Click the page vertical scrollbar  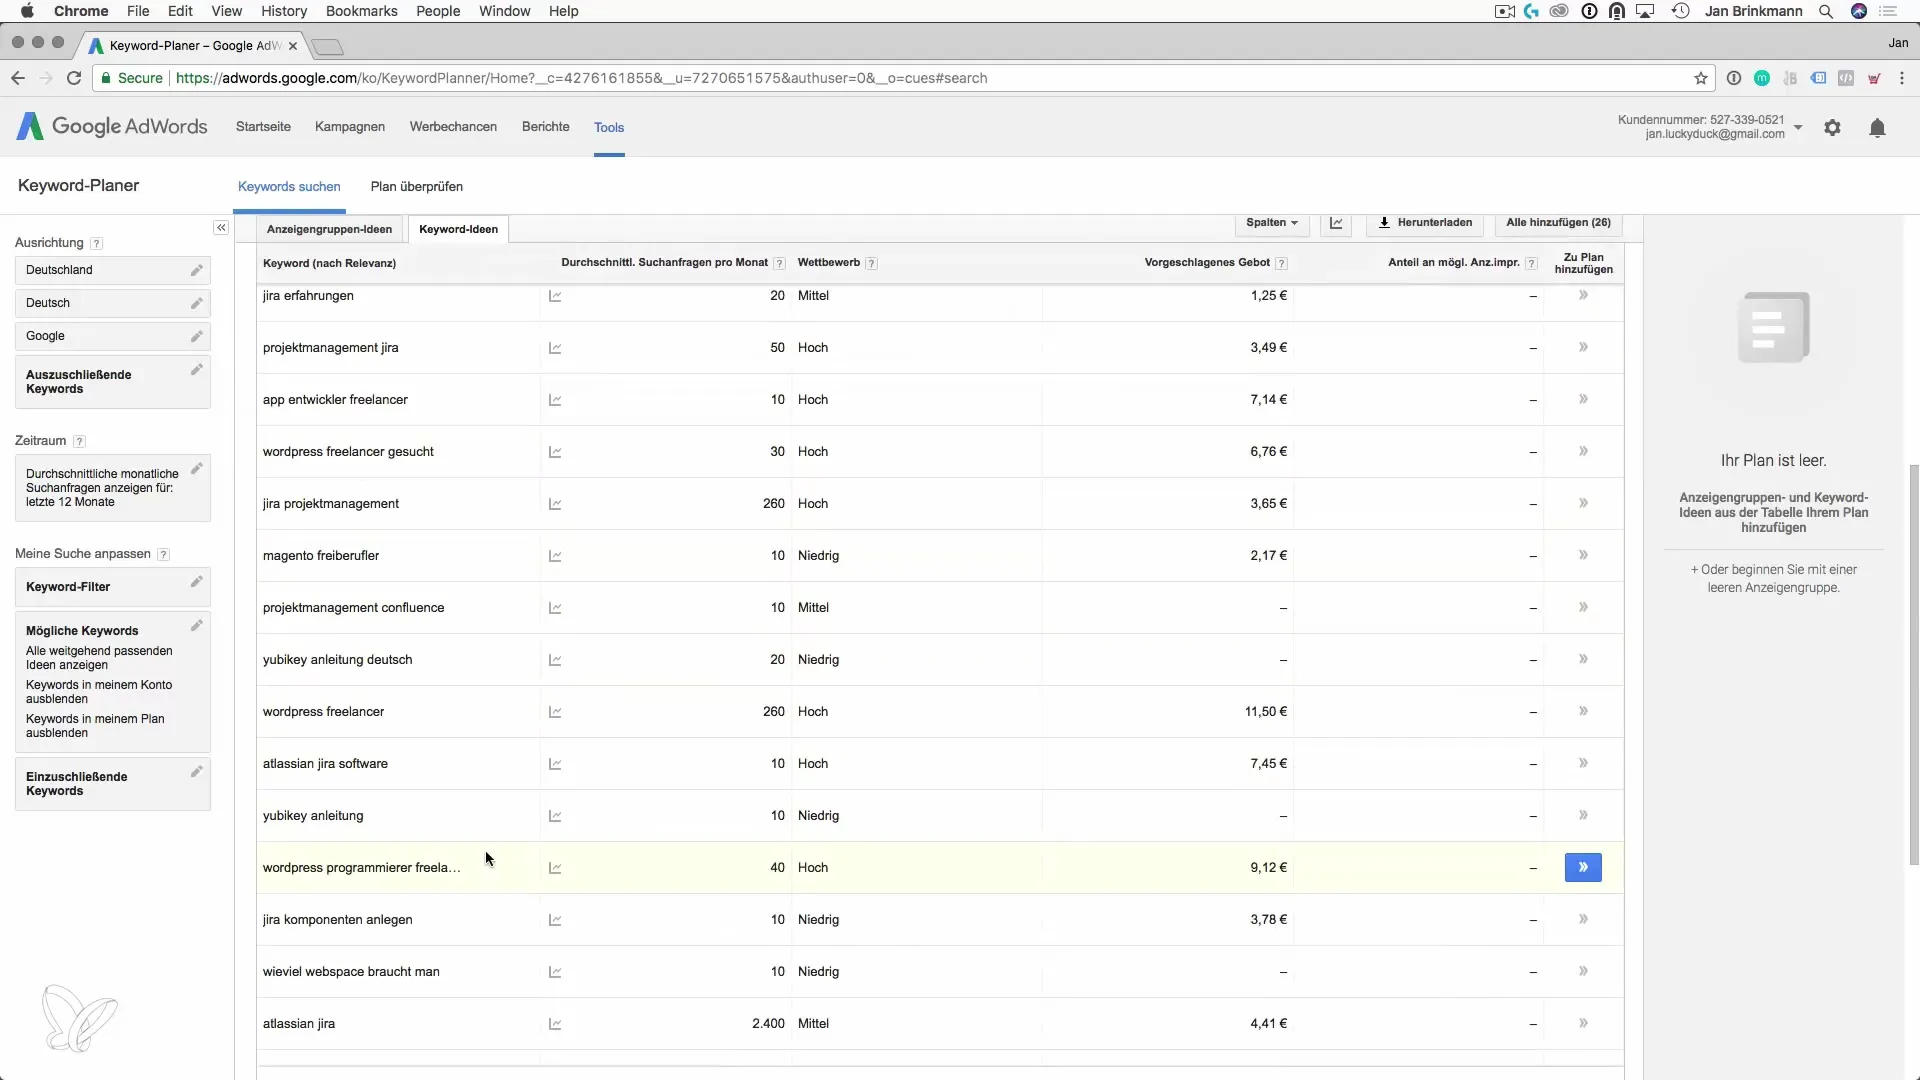[x=1914, y=664]
